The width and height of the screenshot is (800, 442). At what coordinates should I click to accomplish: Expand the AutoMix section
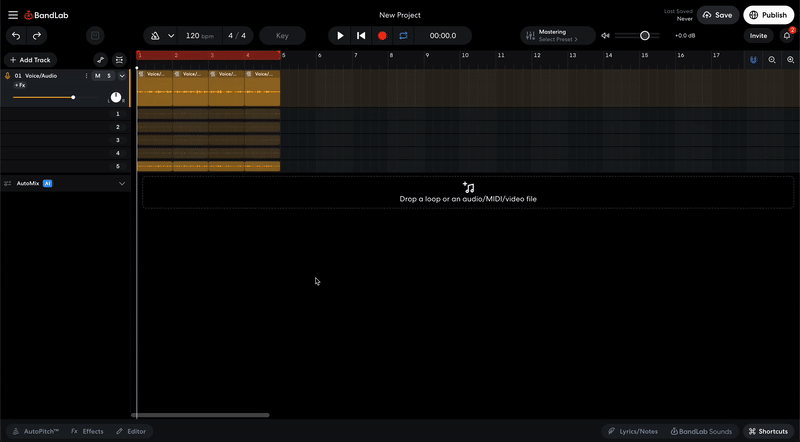pyautogui.click(x=122, y=184)
